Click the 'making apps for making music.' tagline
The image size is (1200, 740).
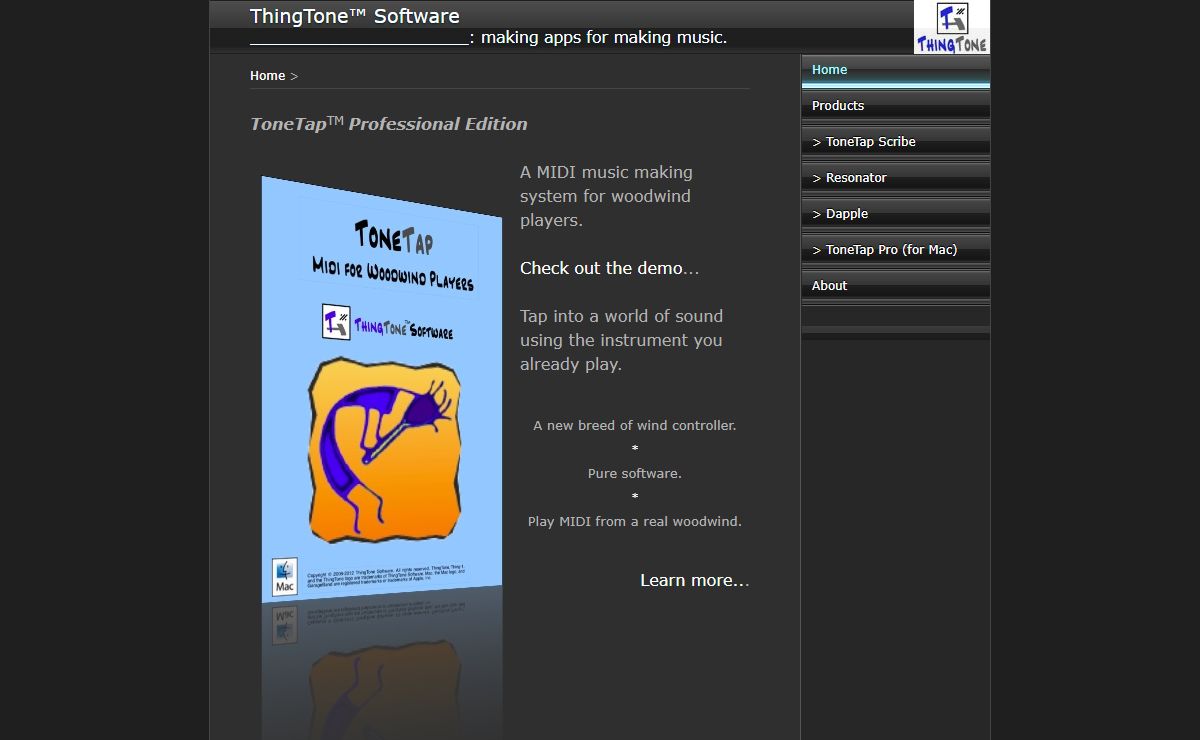(x=604, y=38)
